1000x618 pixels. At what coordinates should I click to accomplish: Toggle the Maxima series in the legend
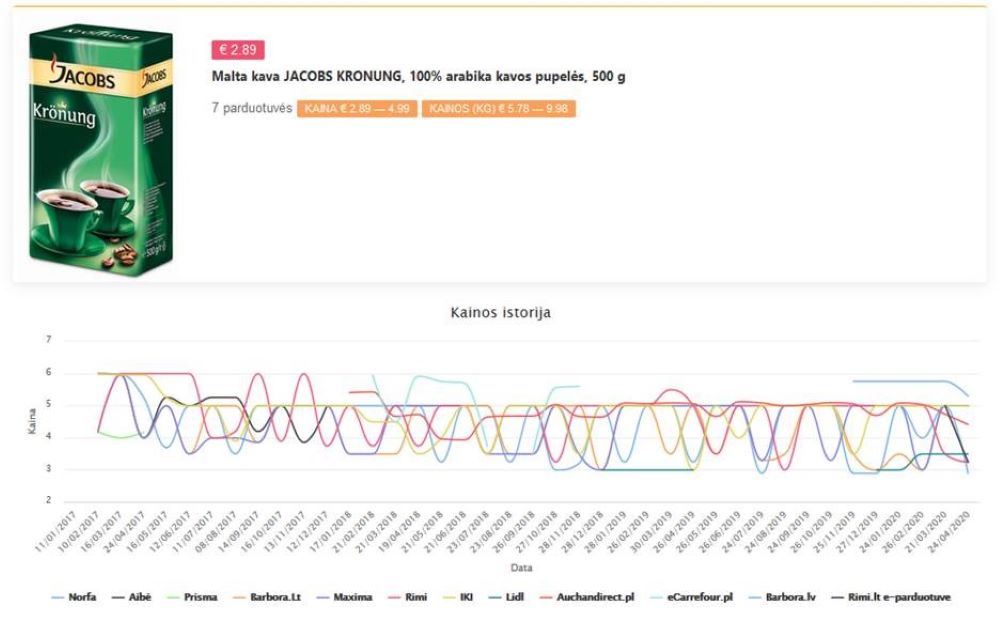pos(344,598)
